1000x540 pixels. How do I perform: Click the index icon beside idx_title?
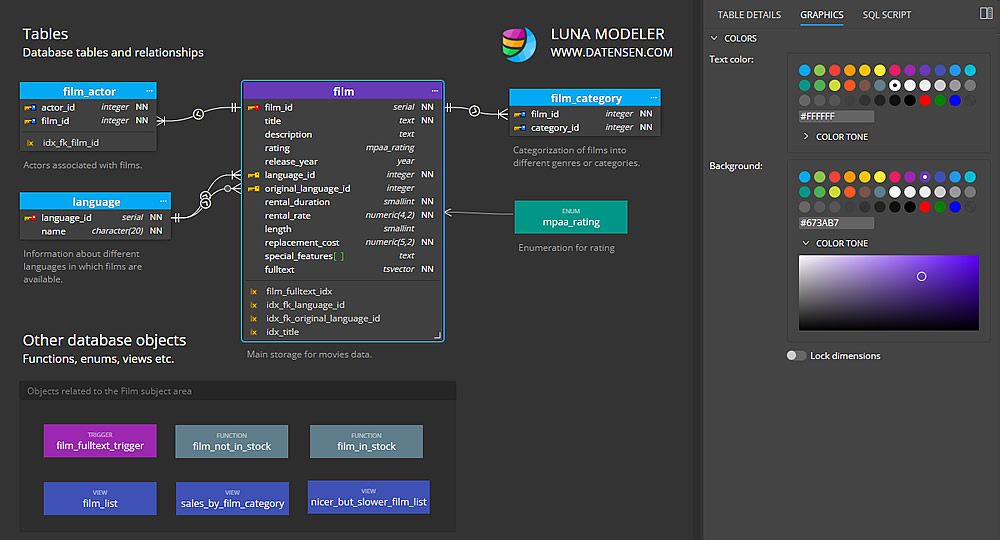pos(254,332)
